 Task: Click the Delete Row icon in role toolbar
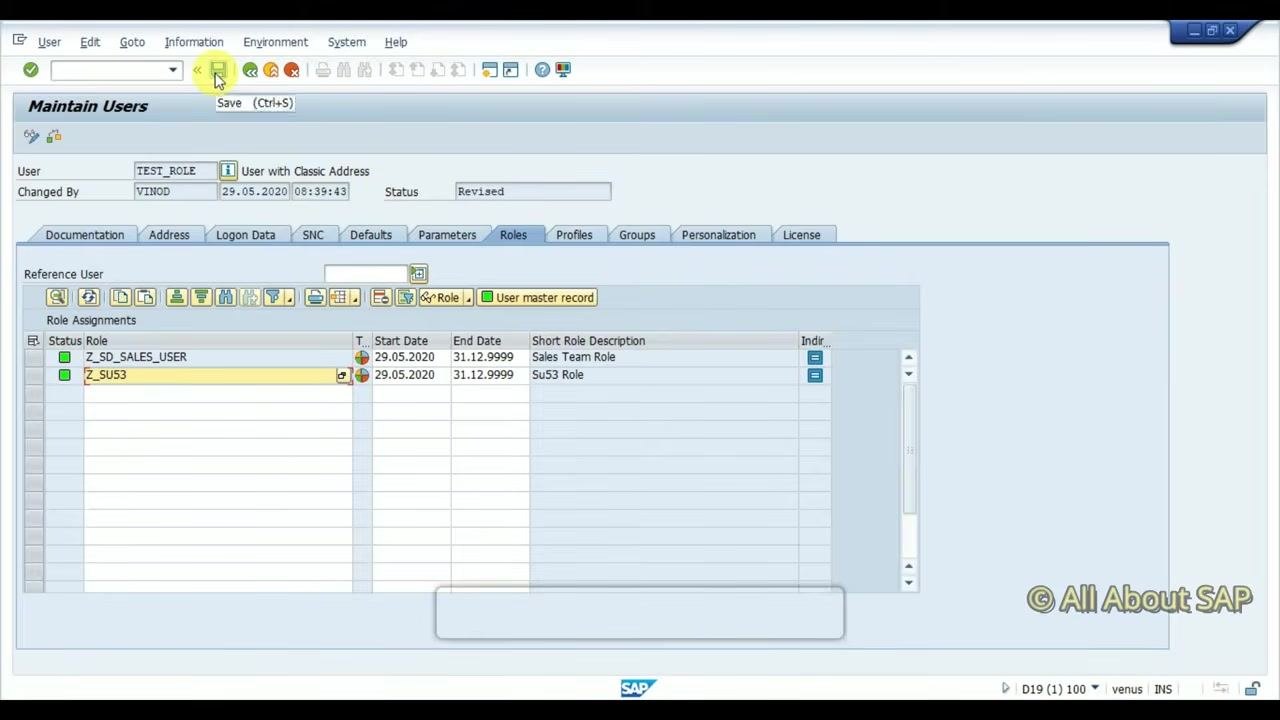(x=380, y=297)
